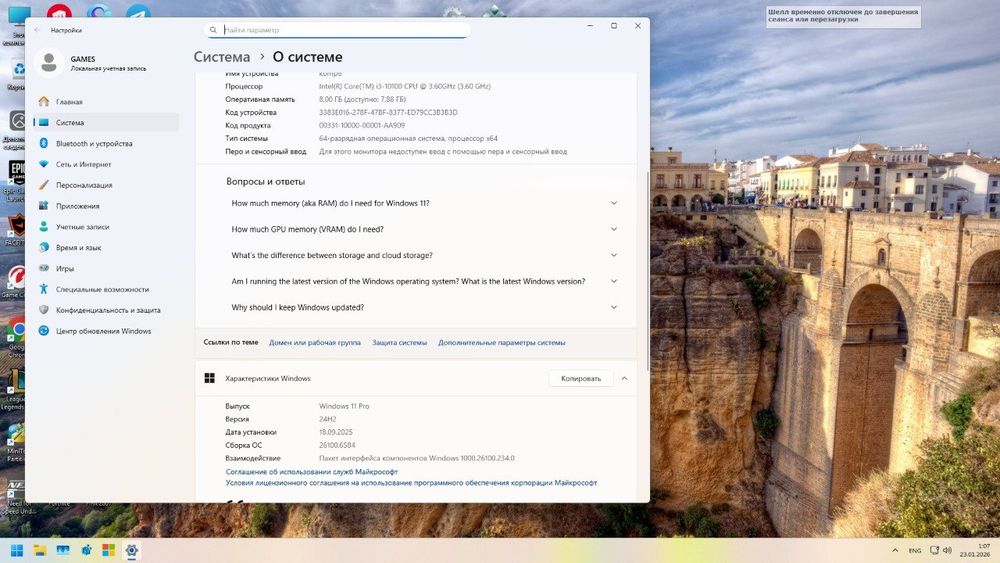The height and width of the screenshot is (563, 1000).
Task: Open Время и язык settings
Action: pyautogui.click(x=106, y=247)
